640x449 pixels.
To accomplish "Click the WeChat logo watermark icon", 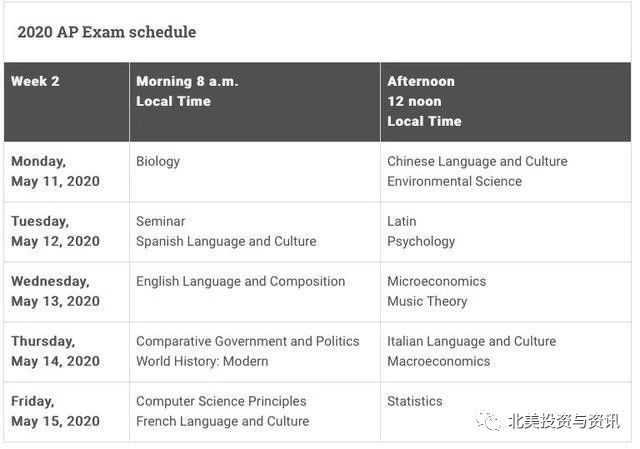I will (x=488, y=421).
